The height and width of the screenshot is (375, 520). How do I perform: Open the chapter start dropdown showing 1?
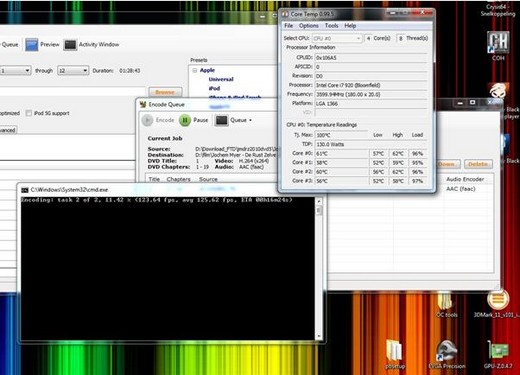click(15, 71)
